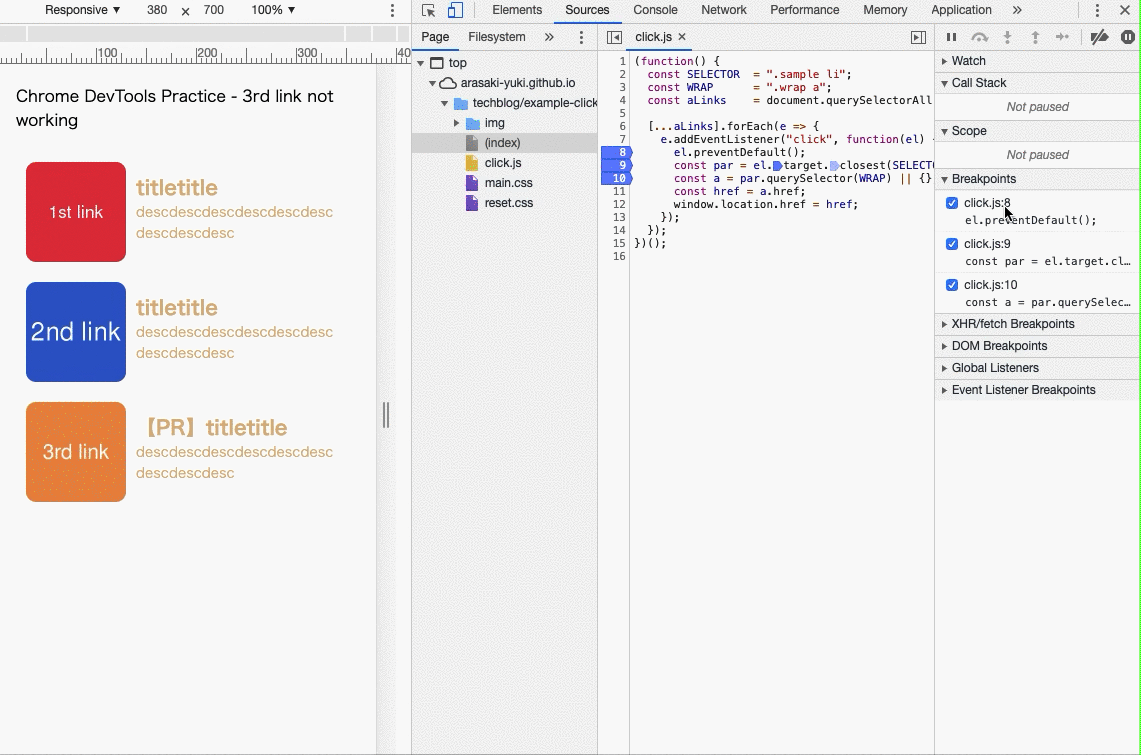The height and width of the screenshot is (755, 1141).
Task: Select main.css in the file tree
Action: click(x=508, y=183)
